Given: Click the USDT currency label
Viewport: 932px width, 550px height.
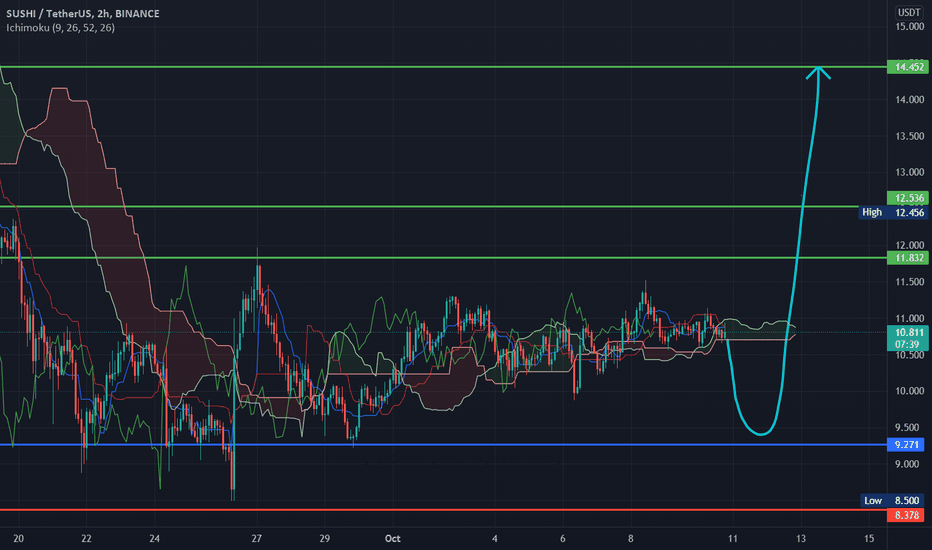Looking at the screenshot, I should (x=908, y=12).
